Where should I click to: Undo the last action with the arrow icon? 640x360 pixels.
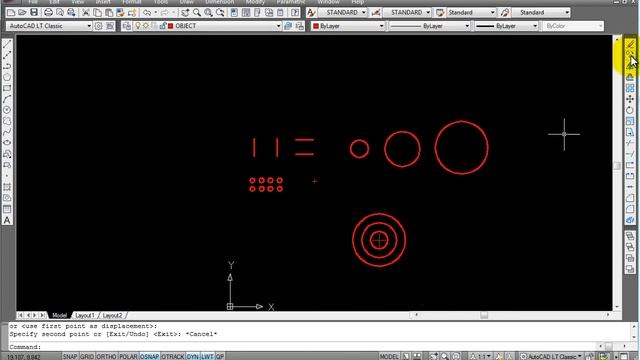tap(147, 13)
